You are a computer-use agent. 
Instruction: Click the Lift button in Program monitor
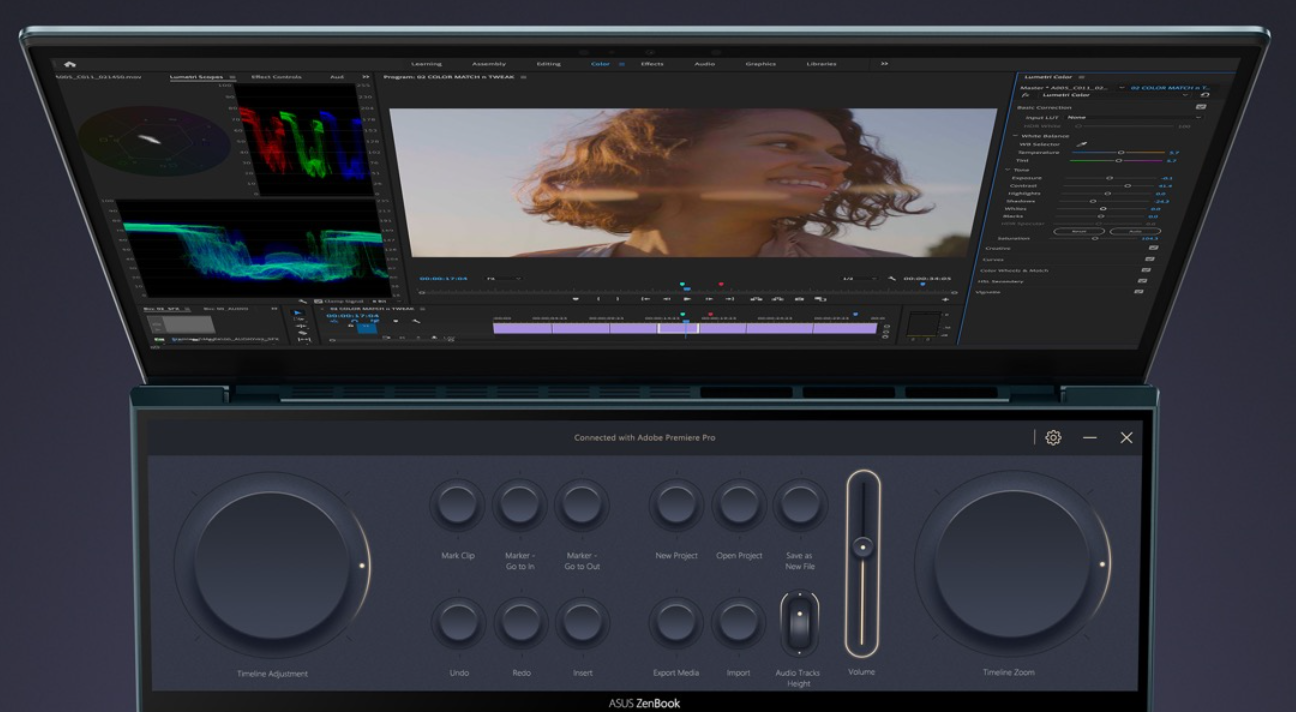pyautogui.click(x=756, y=298)
